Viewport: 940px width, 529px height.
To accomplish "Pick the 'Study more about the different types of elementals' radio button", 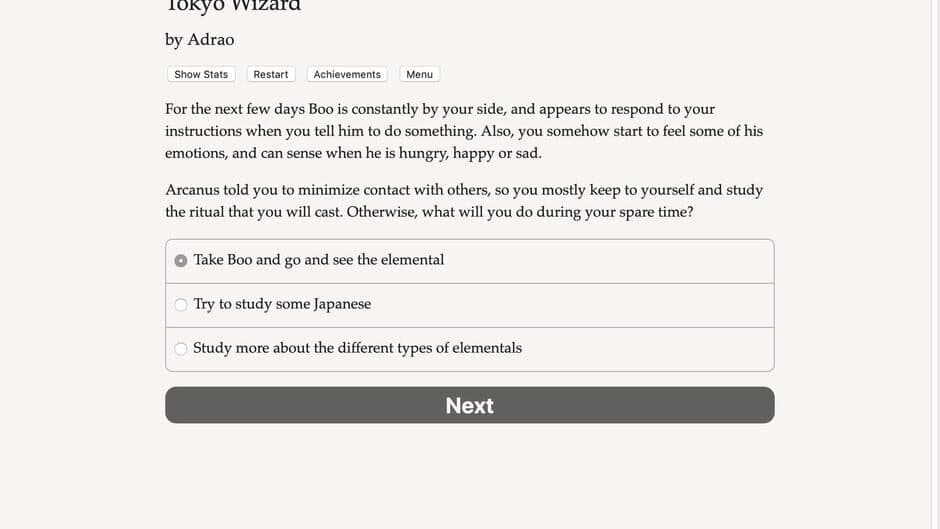I will coord(180,349).
